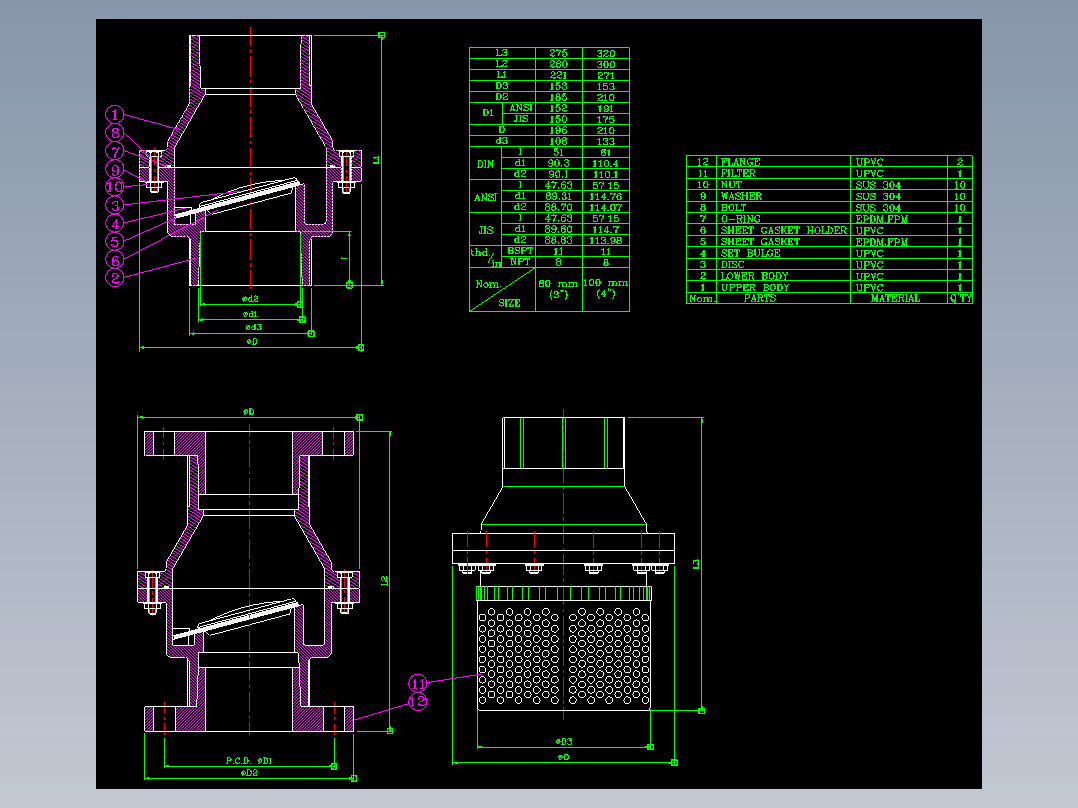Select the FLANGE entry in the parts list
Viewport: 1078px width, 808px height.
pyautogui.click(x=740, y=162)
